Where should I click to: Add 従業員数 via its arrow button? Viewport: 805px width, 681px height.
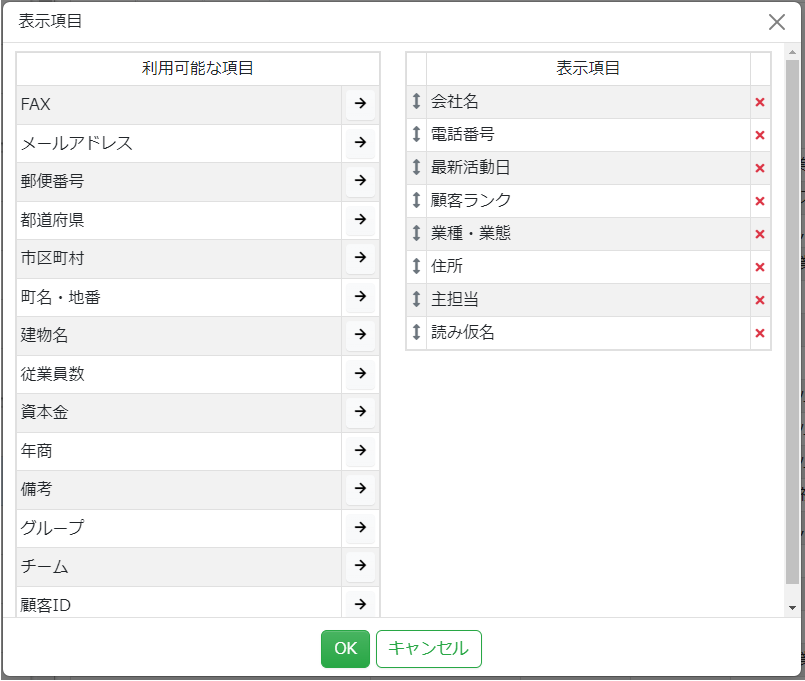[x=360, y=373]
